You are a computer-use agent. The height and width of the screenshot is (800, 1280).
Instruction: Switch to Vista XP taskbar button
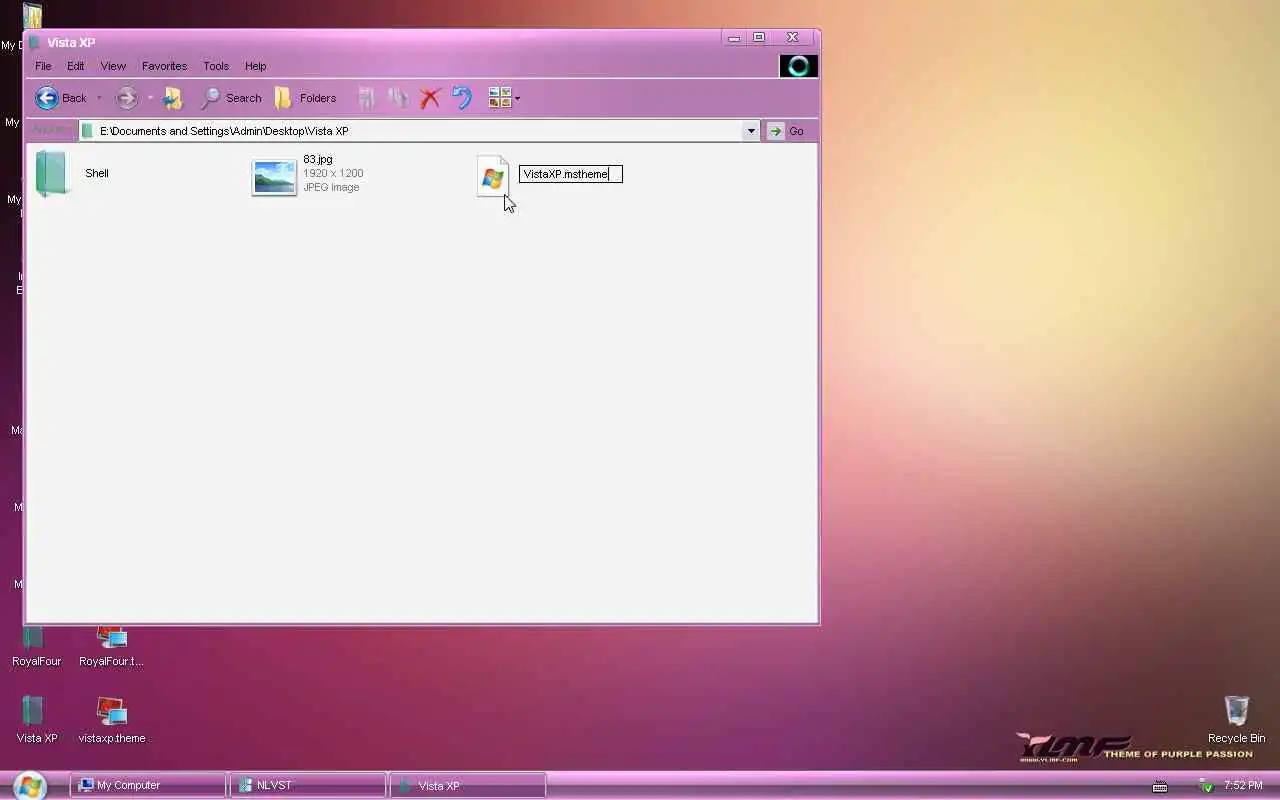click(x=468, y=786)
